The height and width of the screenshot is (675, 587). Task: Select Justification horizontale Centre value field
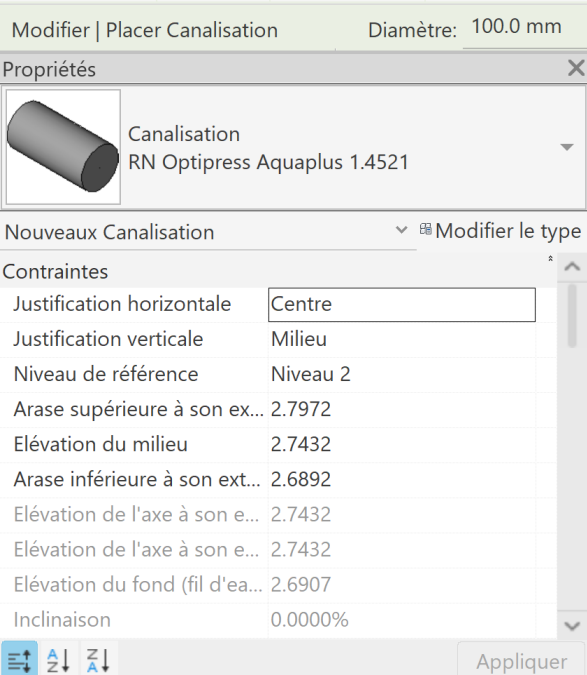click(x=402, y=304)
